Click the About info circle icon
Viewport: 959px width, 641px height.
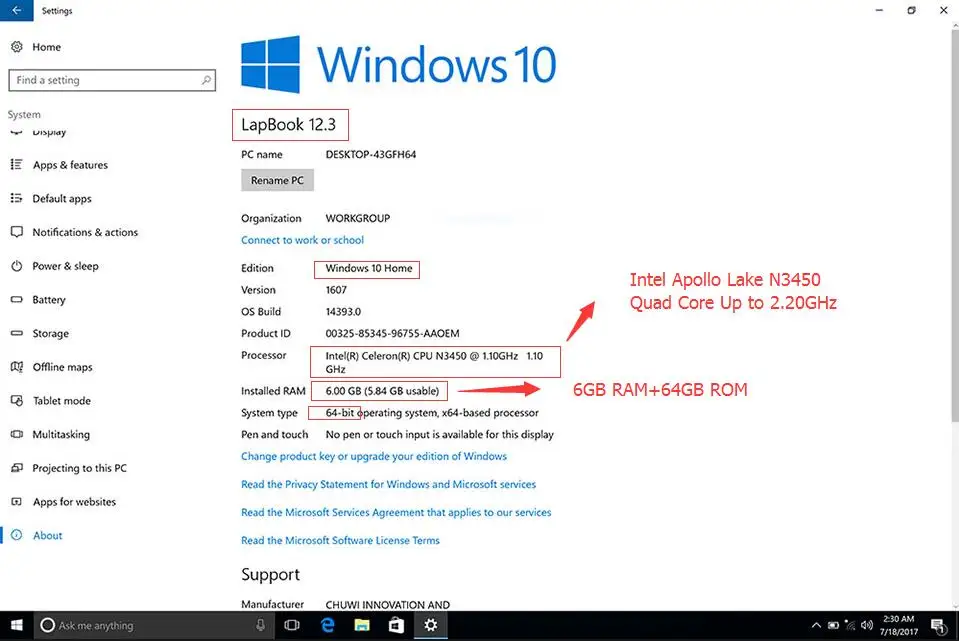[x=17, y=535]
